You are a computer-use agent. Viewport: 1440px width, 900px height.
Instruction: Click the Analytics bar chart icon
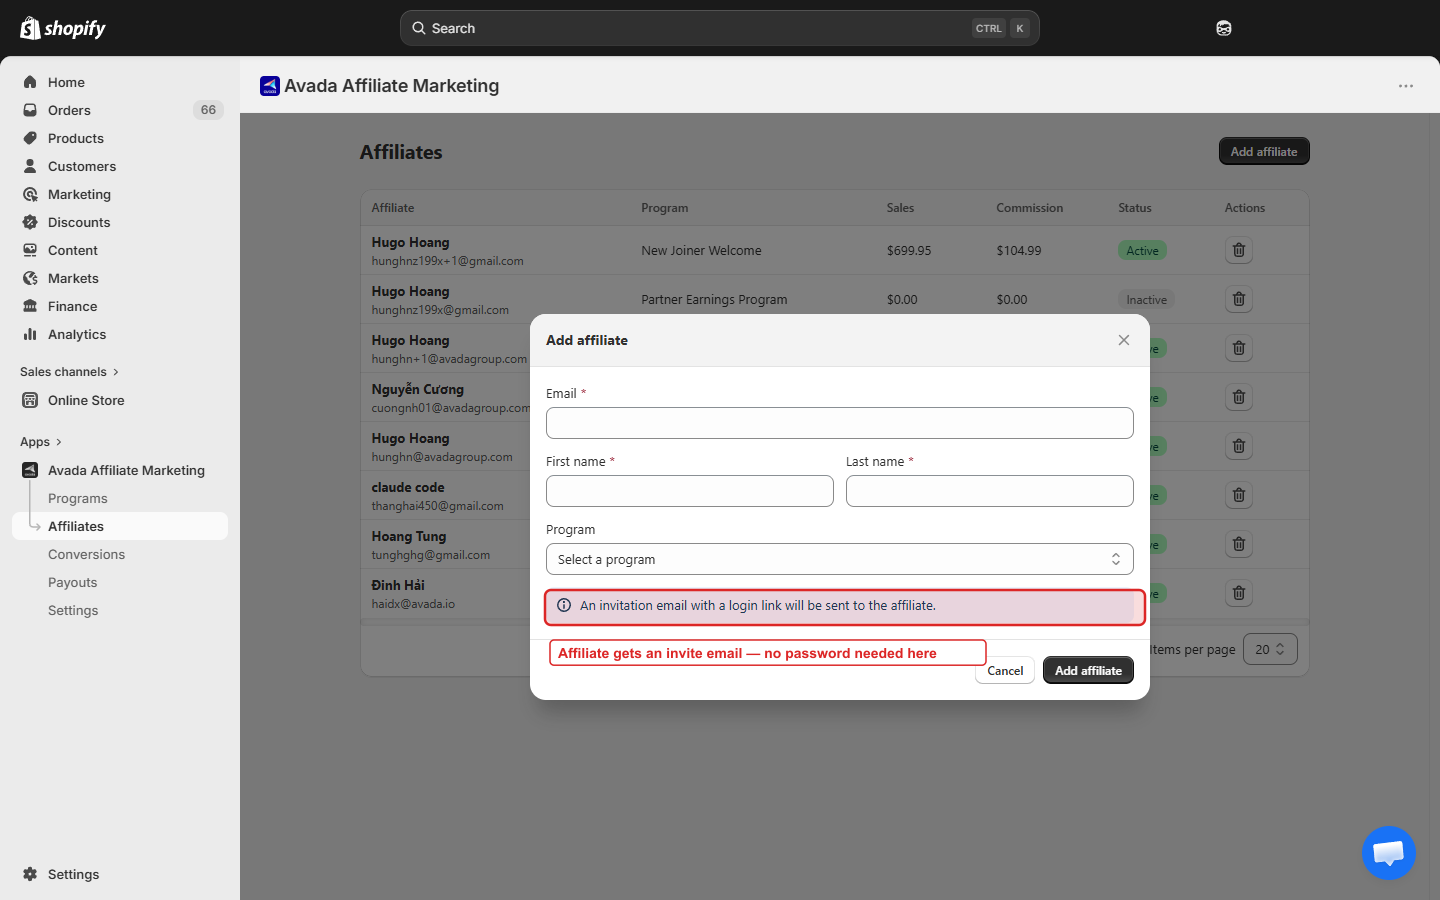point(30,334)
